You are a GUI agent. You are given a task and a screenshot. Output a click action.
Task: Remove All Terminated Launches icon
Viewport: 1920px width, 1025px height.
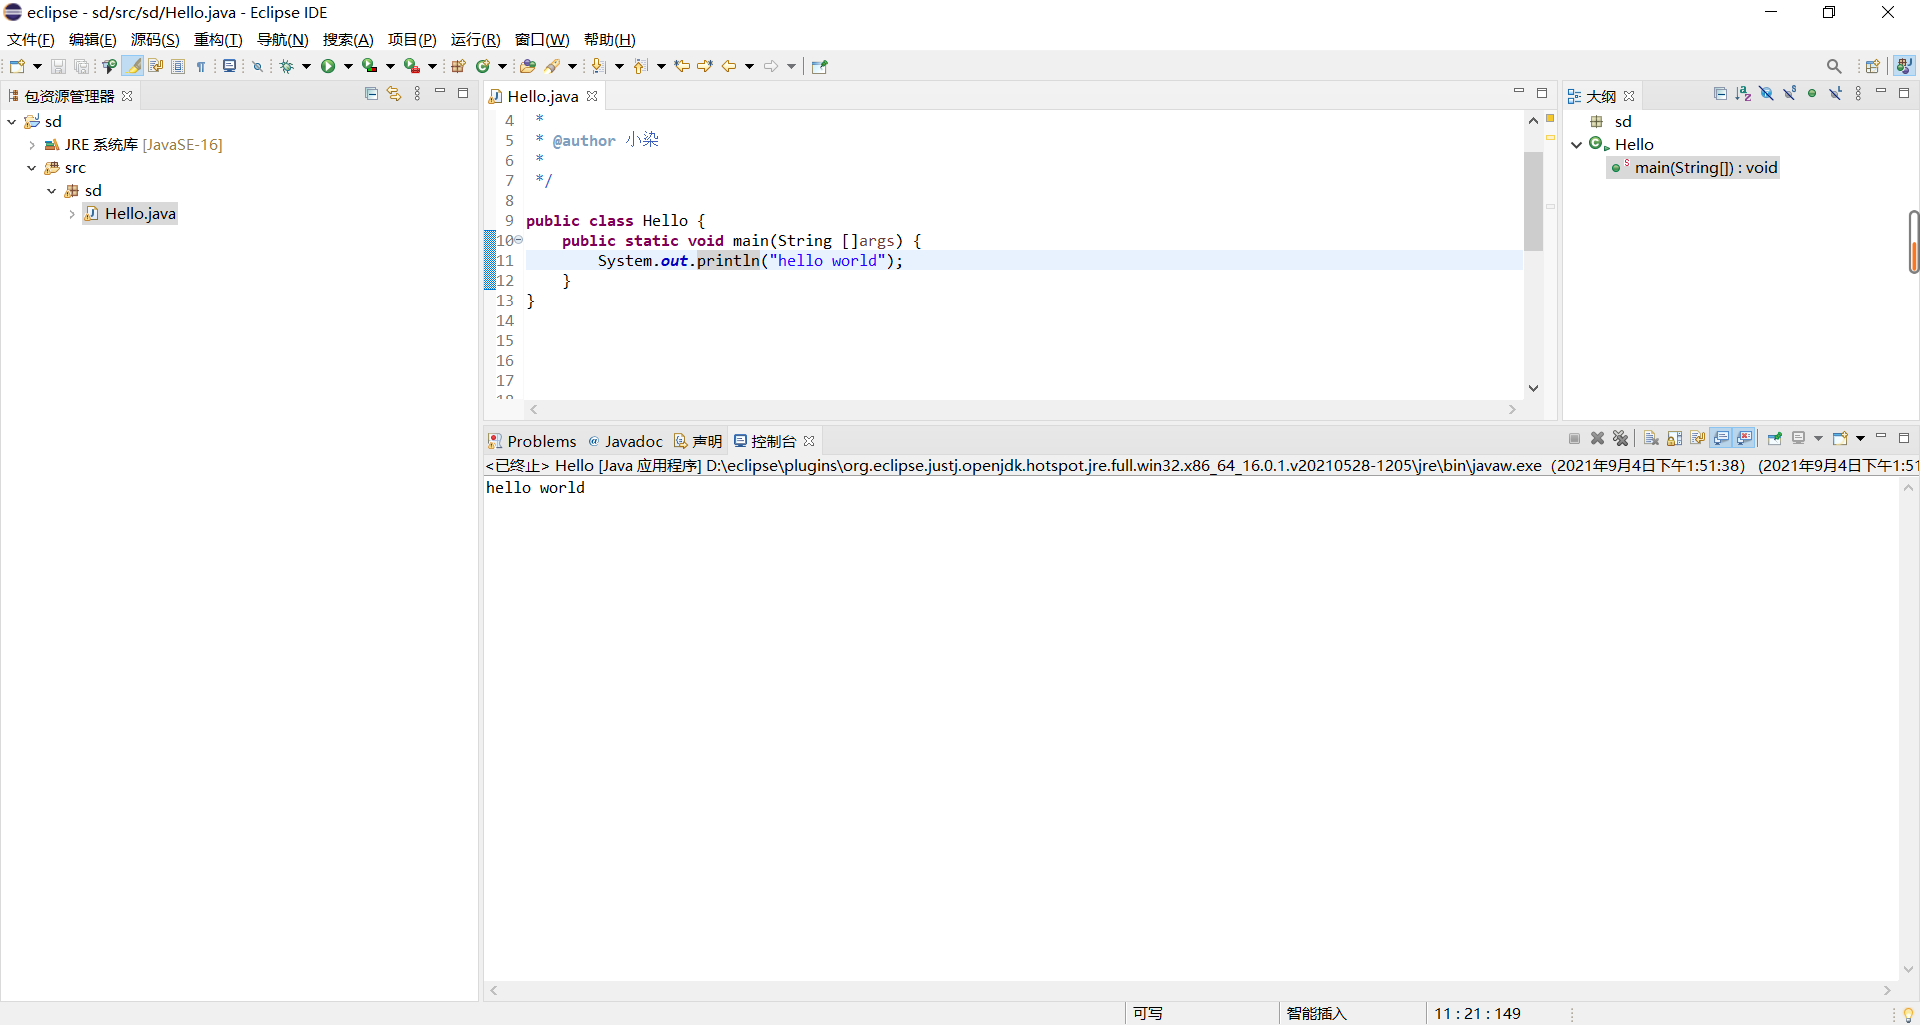click(x=1621, y=438)
